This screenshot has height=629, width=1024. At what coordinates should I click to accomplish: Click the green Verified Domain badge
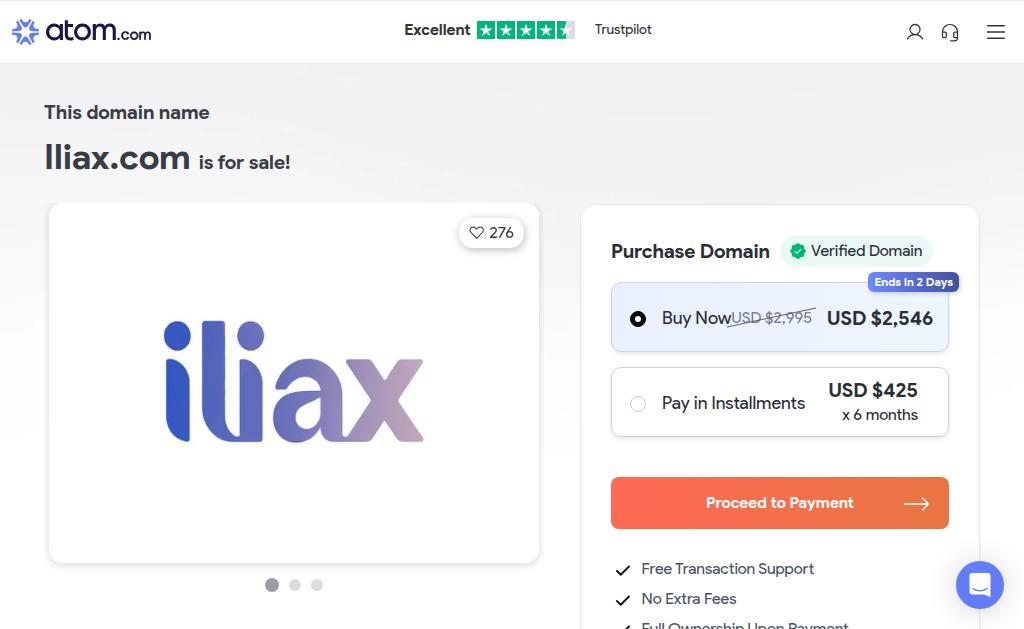[856, 251]
